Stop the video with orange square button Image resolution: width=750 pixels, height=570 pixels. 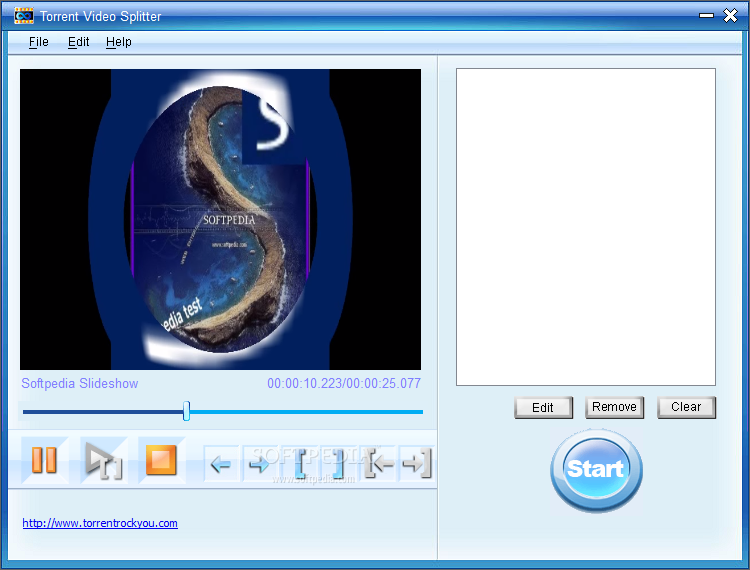pos(161,460)
